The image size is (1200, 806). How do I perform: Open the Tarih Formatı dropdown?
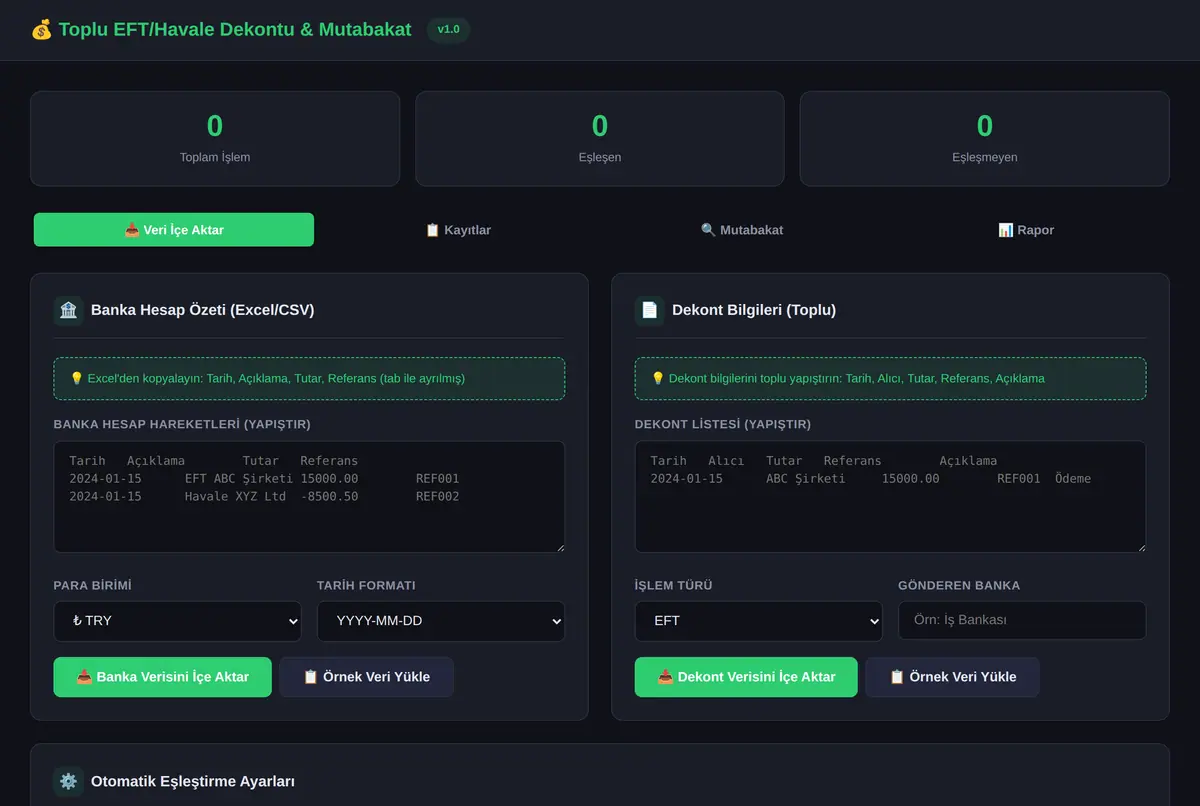tap(441, 621)
